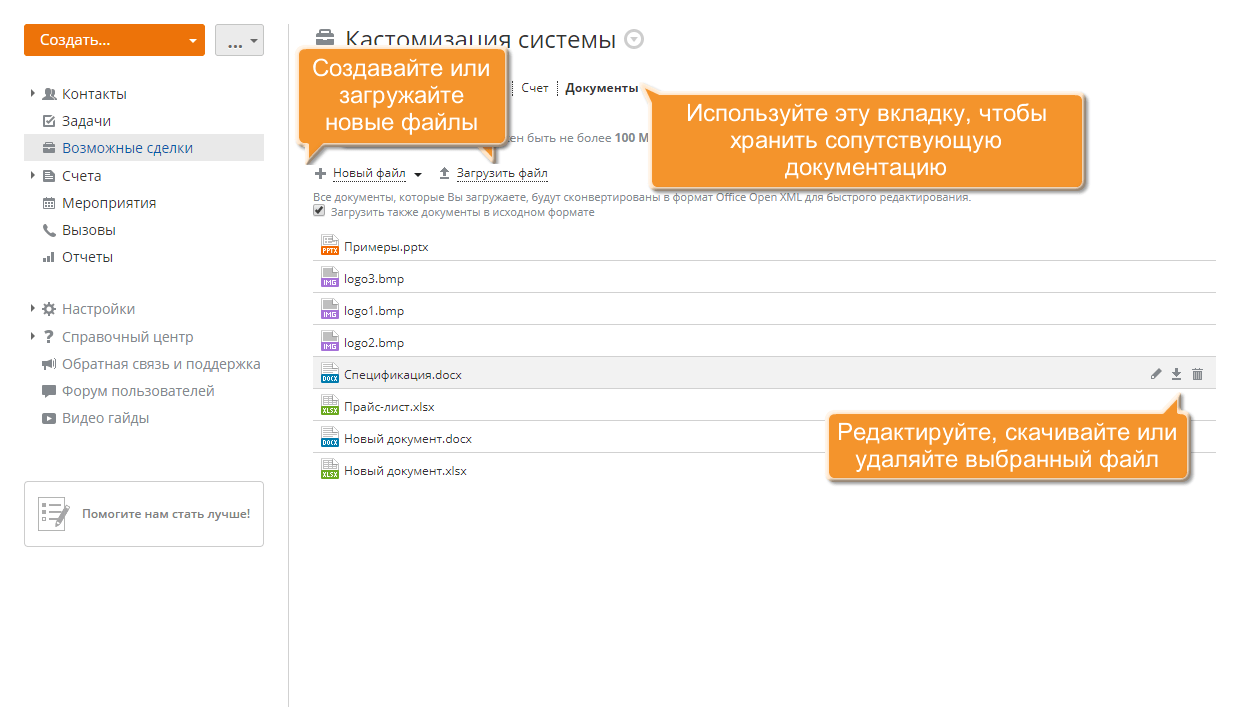The width and height of the screenshot is (1240, 708).
Task: Click the Мероприятия calendar icon
Action: 49,203
